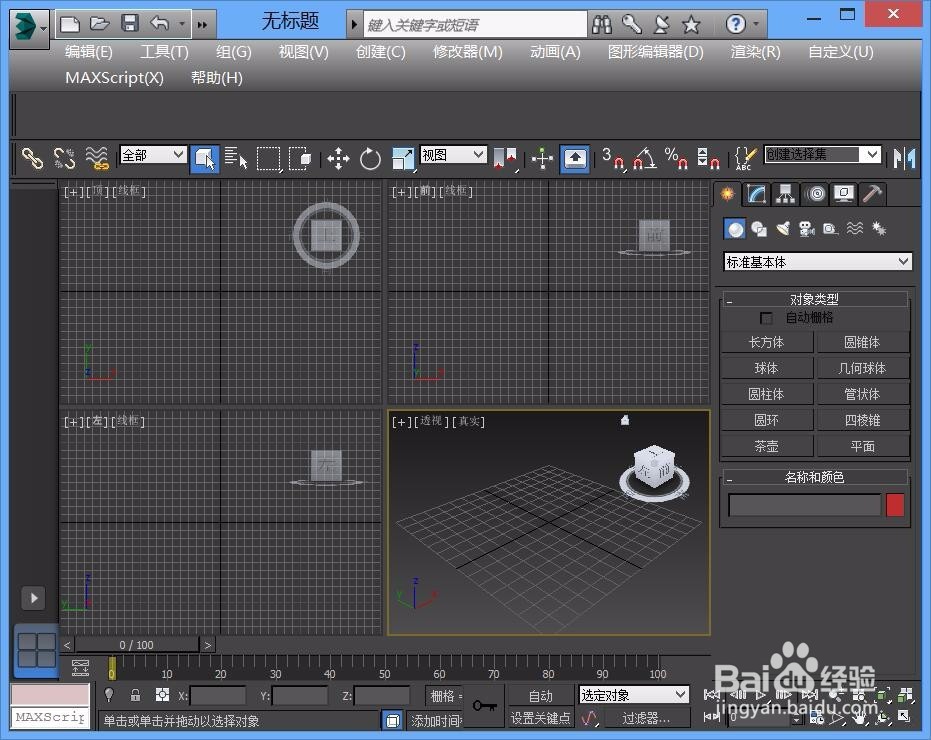The height and width of the screenshot is (740, 931).
Task: Toggle the Spinner Snap button
Action: (x=708, y=159)
